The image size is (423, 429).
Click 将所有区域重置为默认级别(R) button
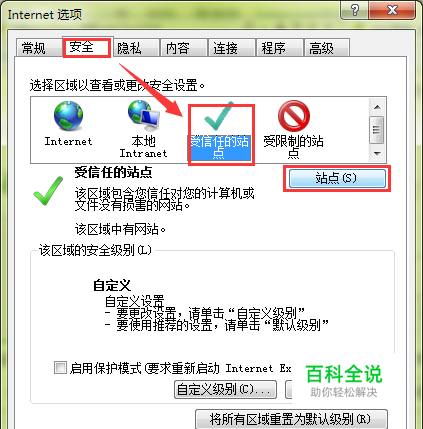click(291, 419)
